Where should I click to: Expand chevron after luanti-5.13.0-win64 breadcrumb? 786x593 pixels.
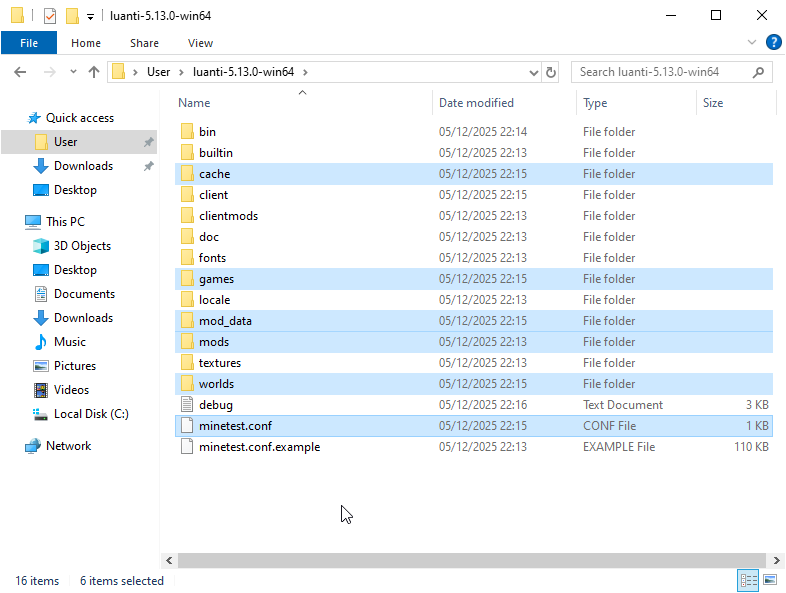[x=305, y=72]
